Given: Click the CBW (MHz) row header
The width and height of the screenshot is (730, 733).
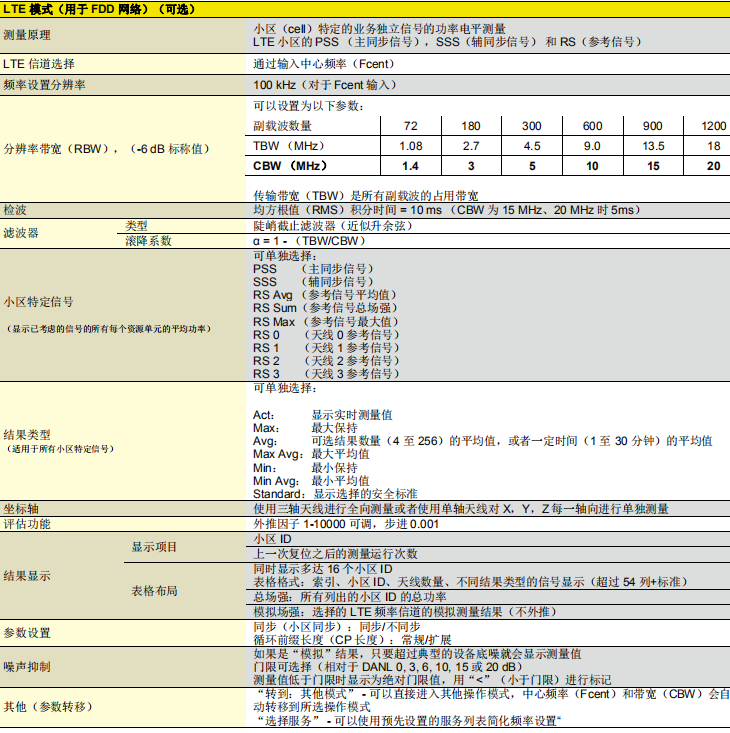Looking at the screenshot, I should (290, 166).
